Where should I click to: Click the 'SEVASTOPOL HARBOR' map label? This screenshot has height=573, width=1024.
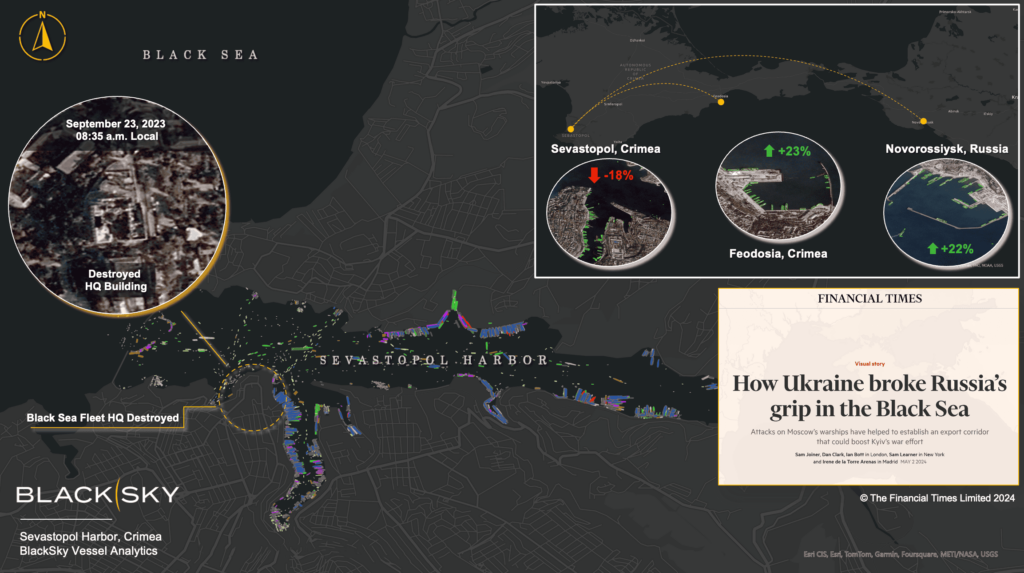click(434, 360)
